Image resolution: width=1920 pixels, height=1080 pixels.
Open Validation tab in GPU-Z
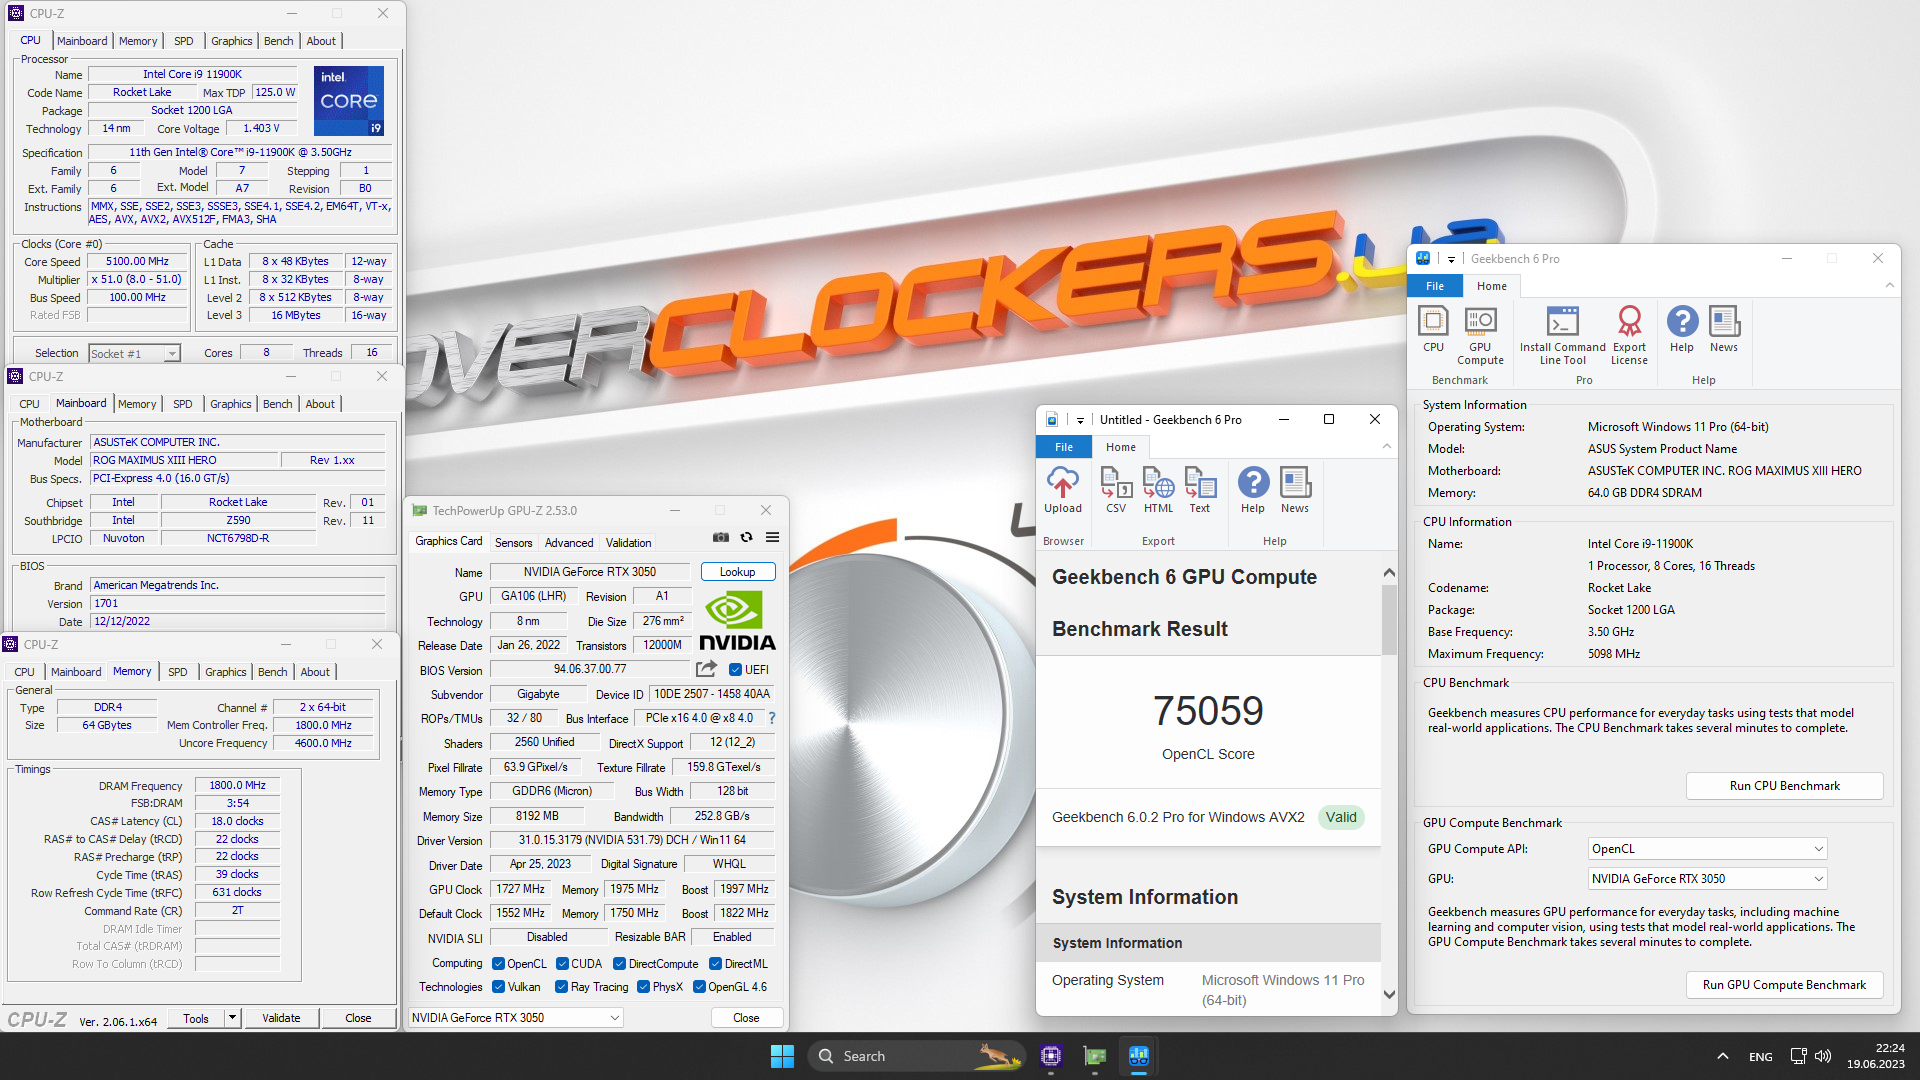628,543
